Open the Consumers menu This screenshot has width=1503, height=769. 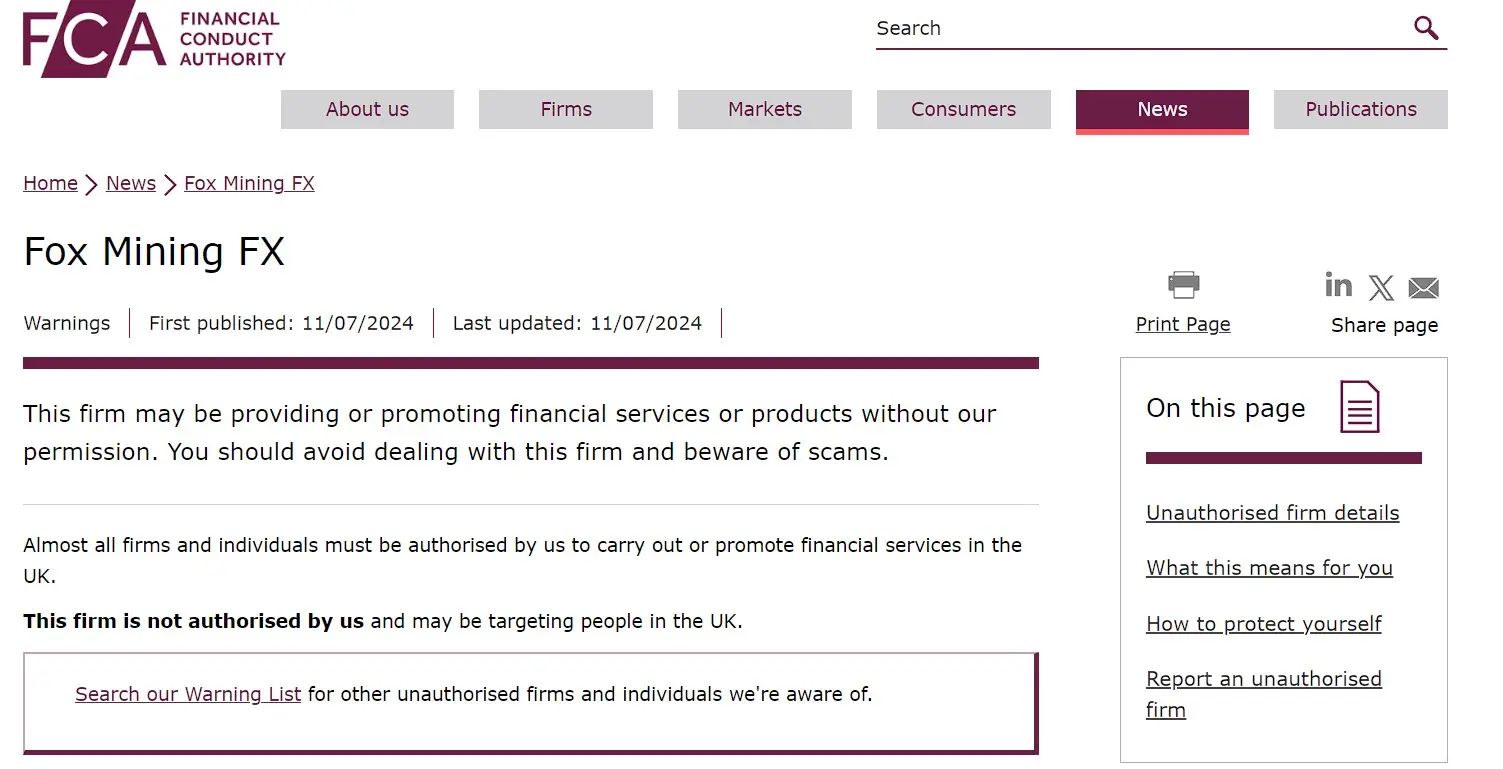pos(963,110)
